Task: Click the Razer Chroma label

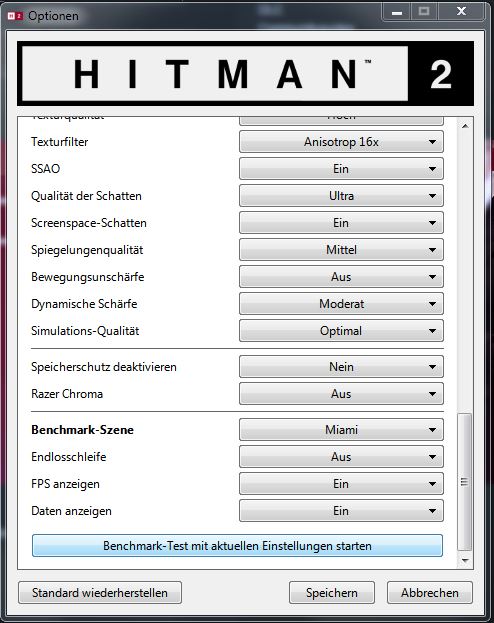Action: point(67,394)
